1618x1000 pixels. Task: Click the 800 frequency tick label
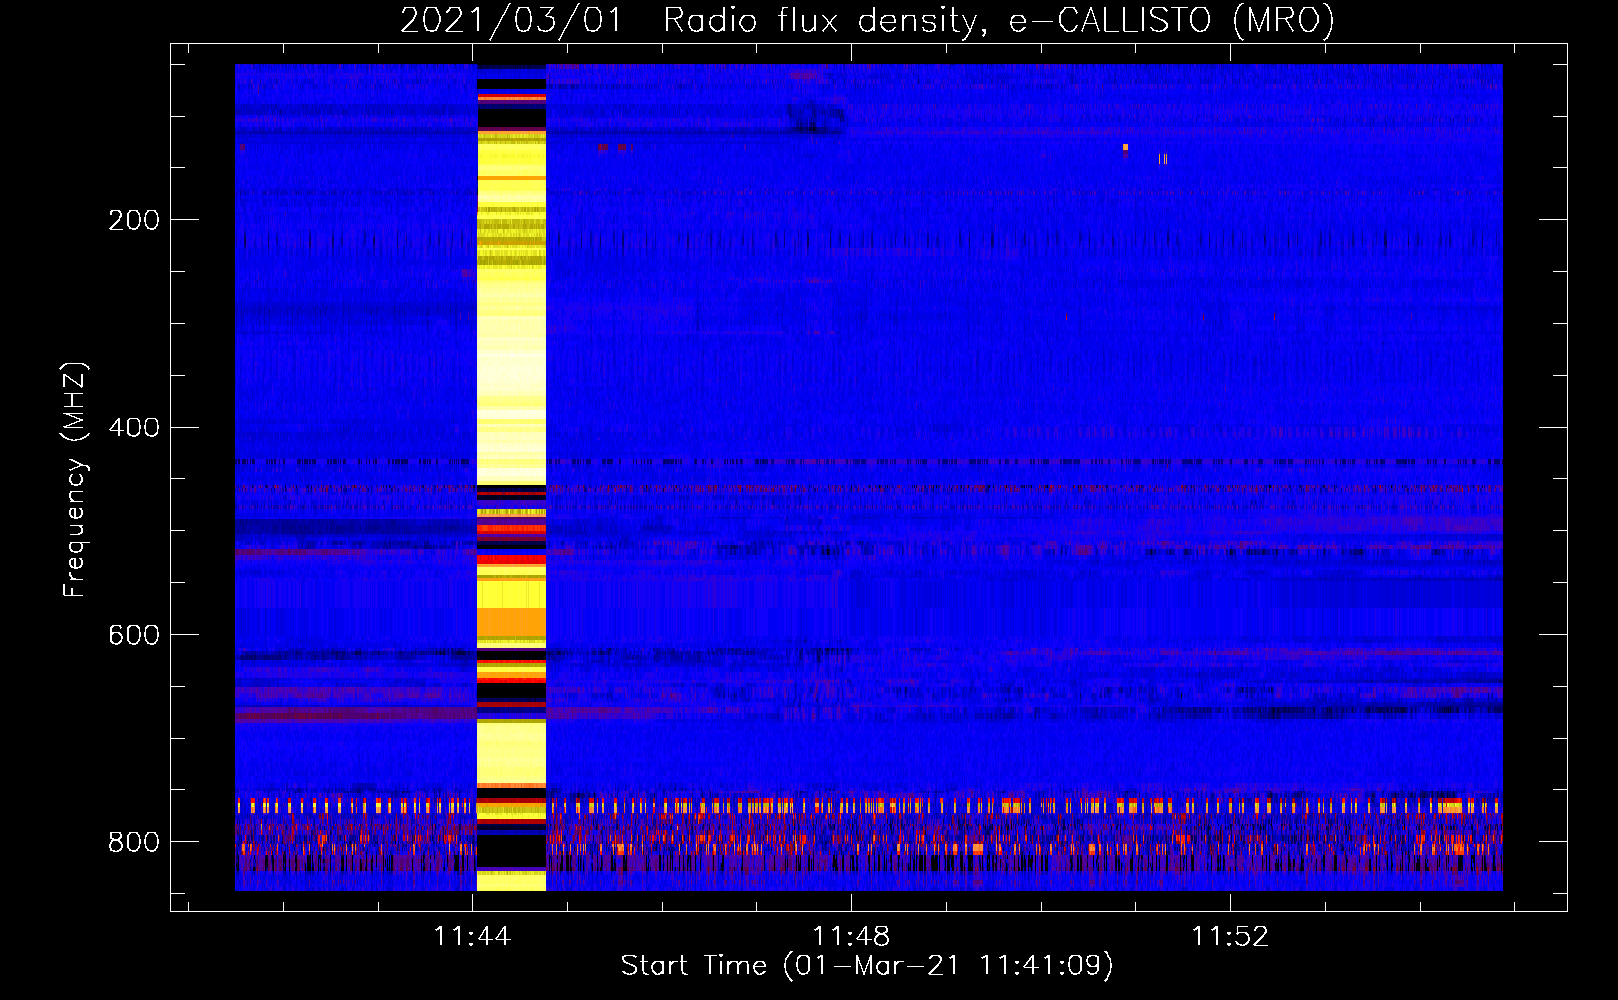pos(134,842)
